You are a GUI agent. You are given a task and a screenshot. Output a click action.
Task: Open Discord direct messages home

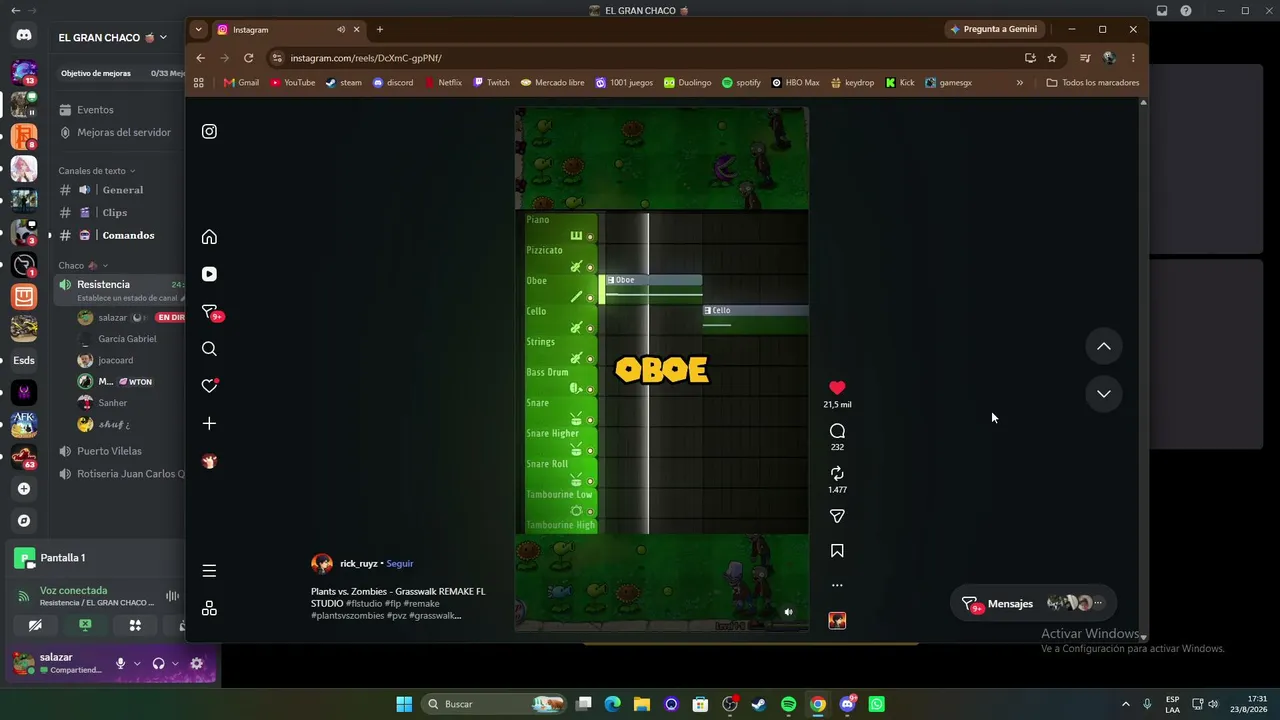click(24, 36)
